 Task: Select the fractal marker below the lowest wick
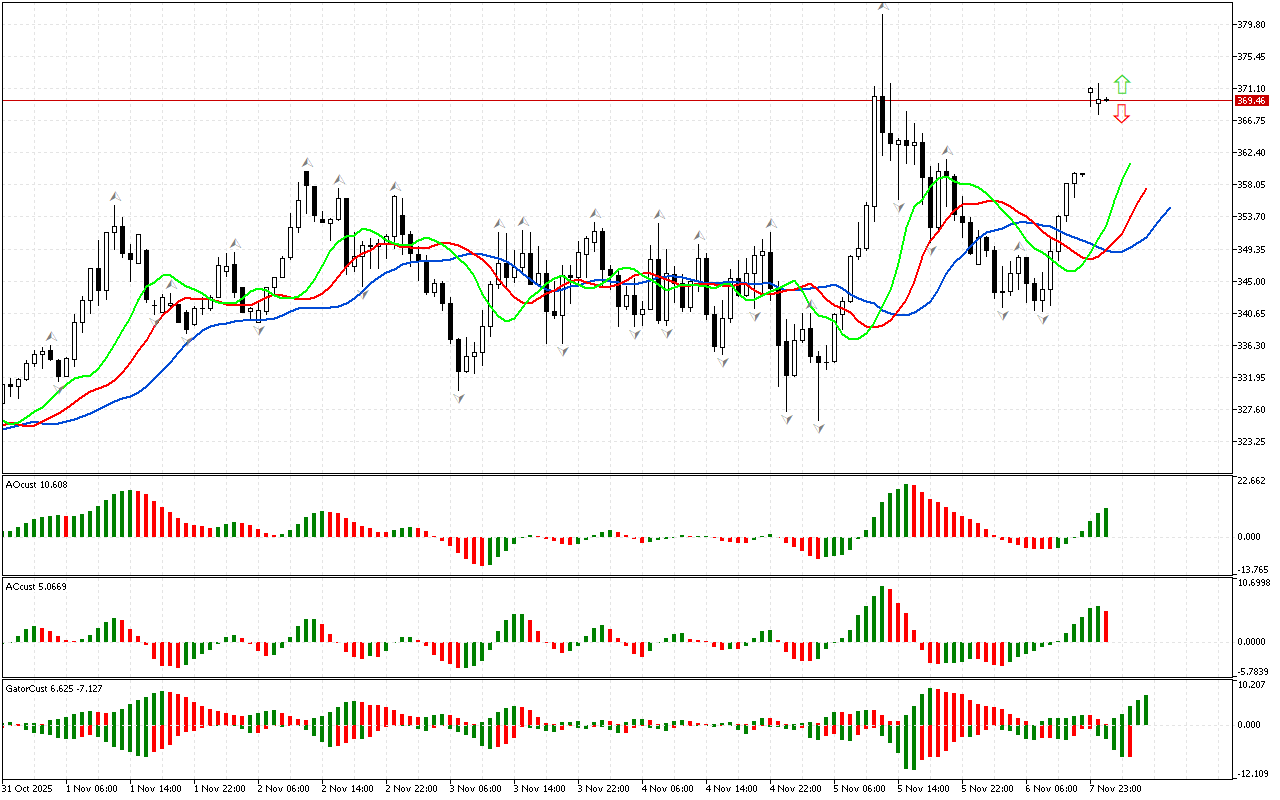tap(819, 428)
